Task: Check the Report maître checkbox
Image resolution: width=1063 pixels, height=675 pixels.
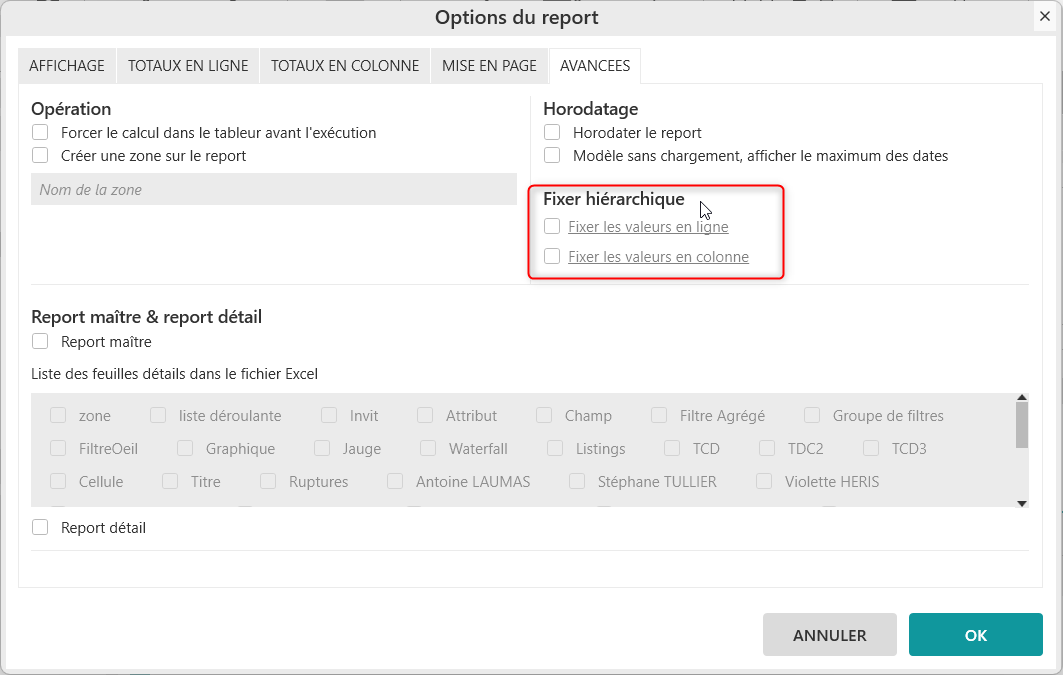Action: point(40,342)
